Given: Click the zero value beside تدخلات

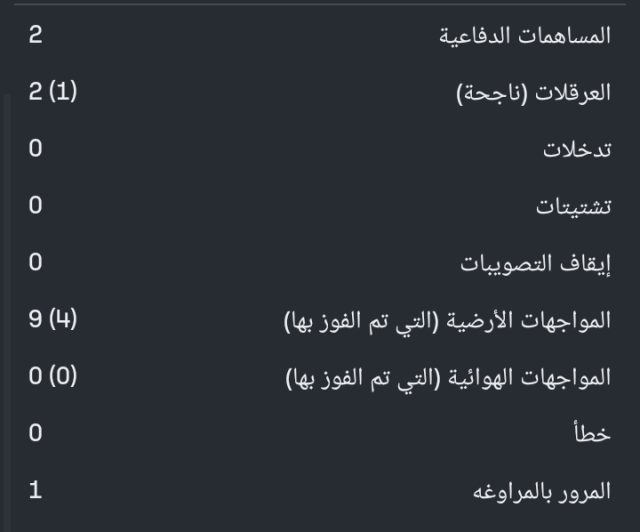Looking at the screenshot, I should coord(35,150).
